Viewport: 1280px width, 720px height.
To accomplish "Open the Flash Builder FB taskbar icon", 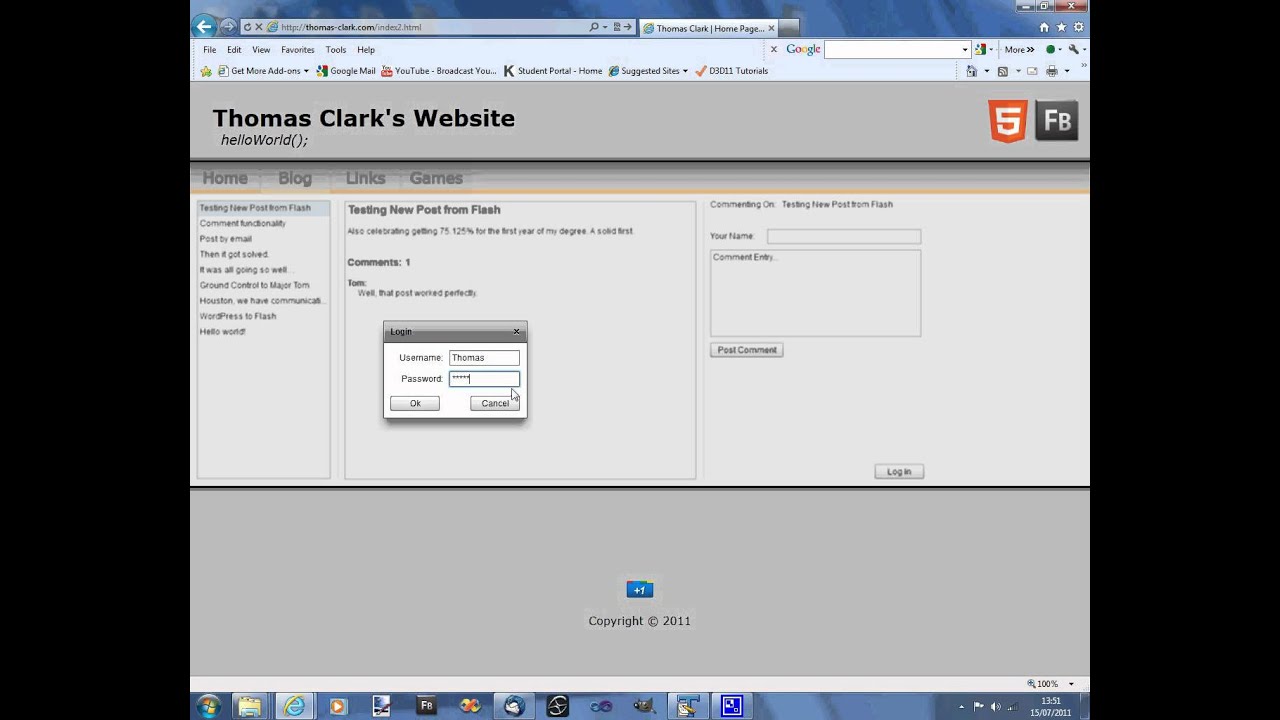I will click(426, 706).
